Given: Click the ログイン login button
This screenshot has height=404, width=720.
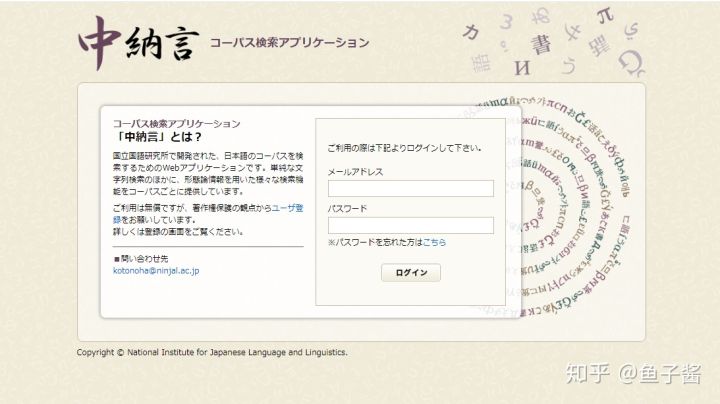Looking at the screenshot, I should 411,272.
